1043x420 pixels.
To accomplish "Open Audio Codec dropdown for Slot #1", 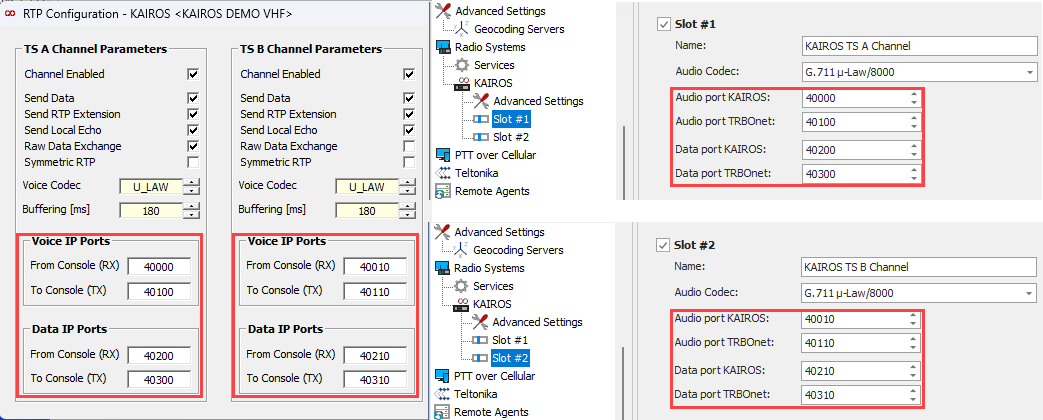I will (x=1028, y=73).
